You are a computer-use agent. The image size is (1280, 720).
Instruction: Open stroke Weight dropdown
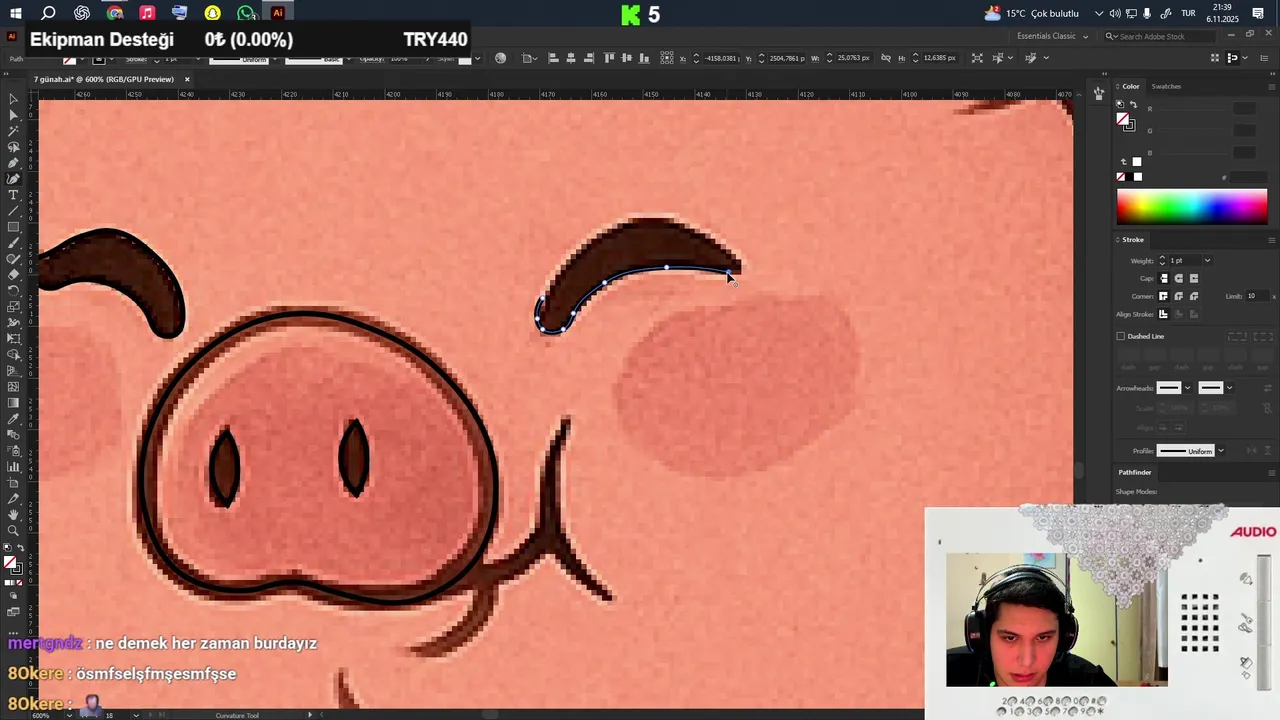click(1207, 261)
